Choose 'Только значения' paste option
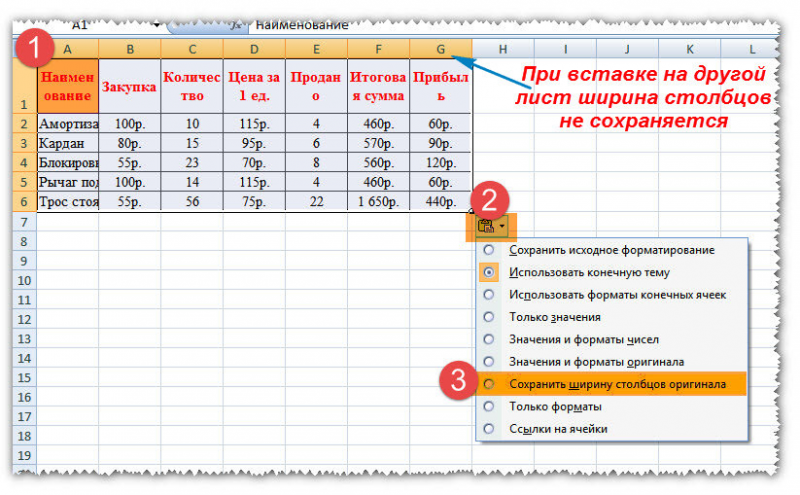Image resolution: width=800 pixels, height=495 pixels. [x=612, y=317]
